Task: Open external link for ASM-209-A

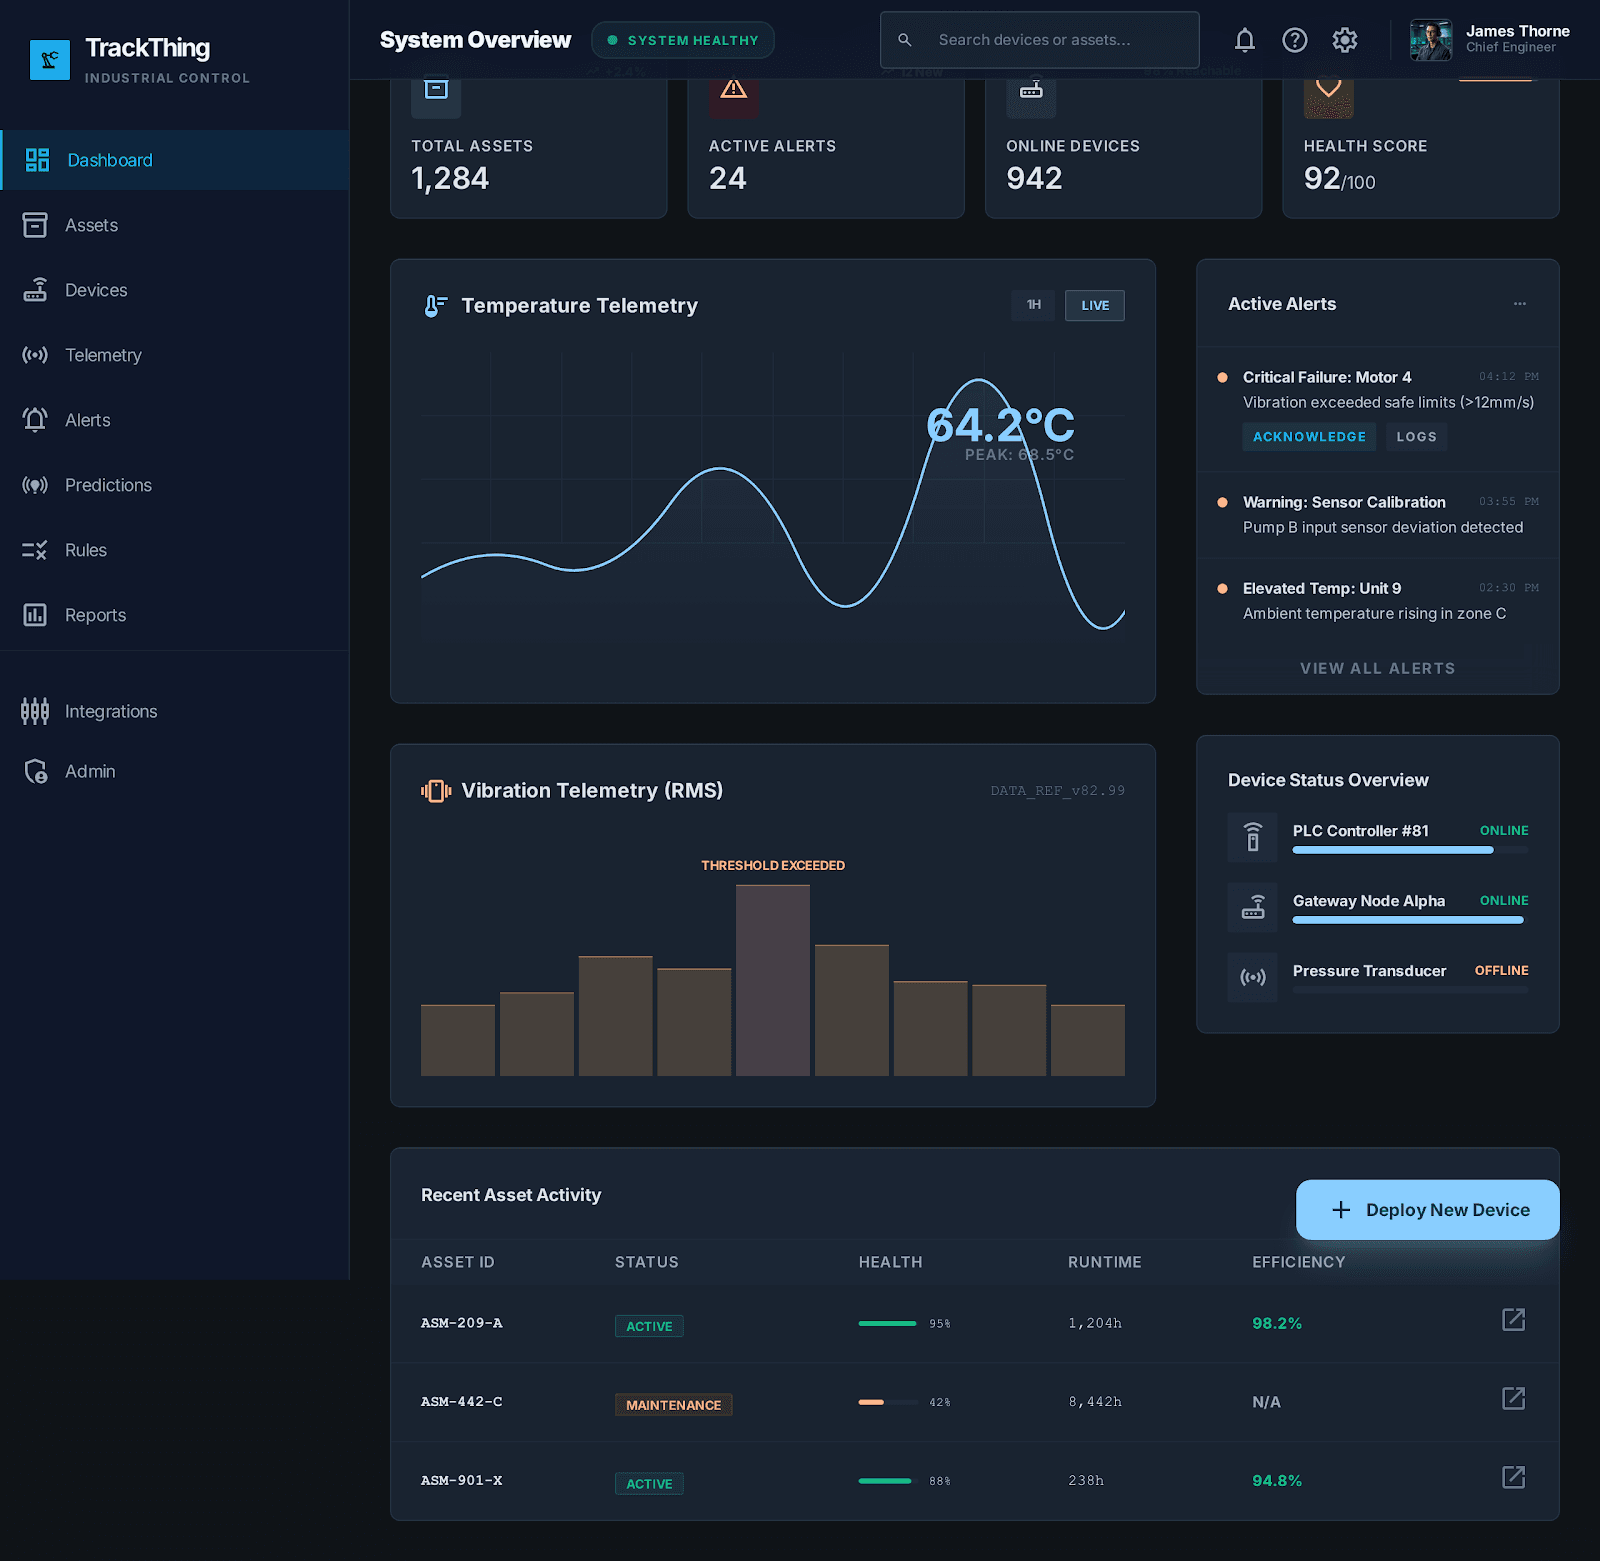Action: pos(1513,1319)
